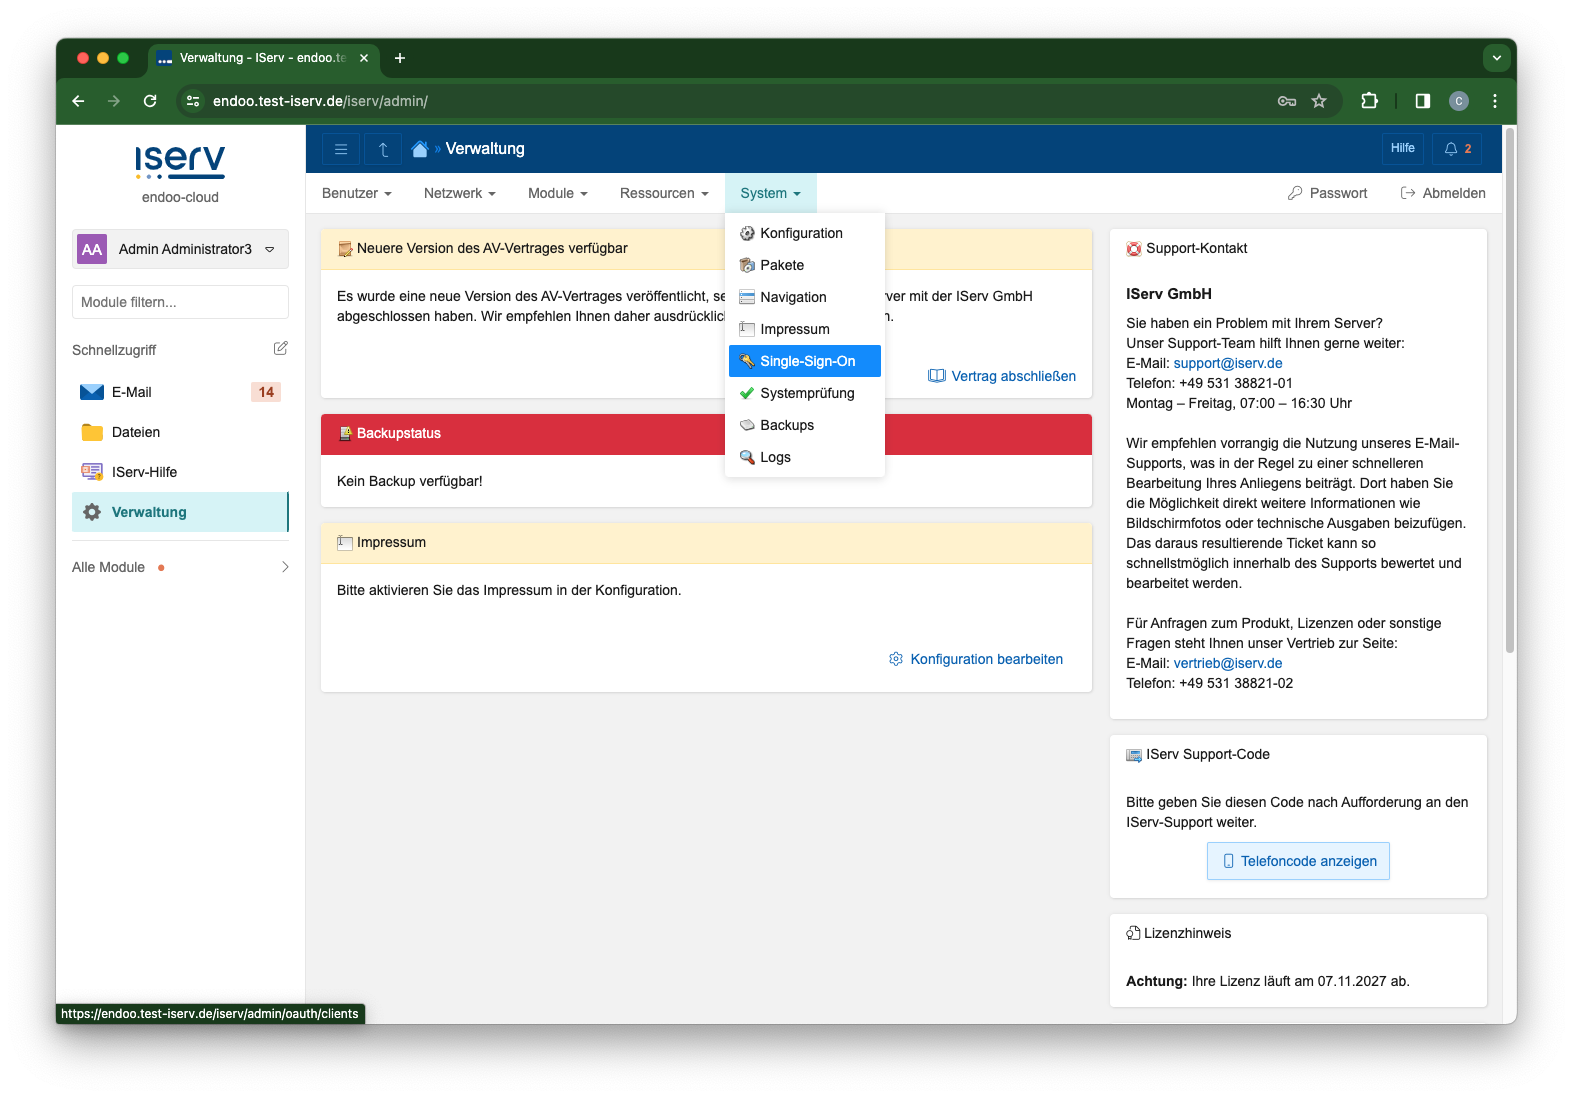Image resolution: width=1573 pixels, height=1098 pixels.
Task: Open the Module dropdown menu
Action: pyautogui.click(x=558, y=193)
